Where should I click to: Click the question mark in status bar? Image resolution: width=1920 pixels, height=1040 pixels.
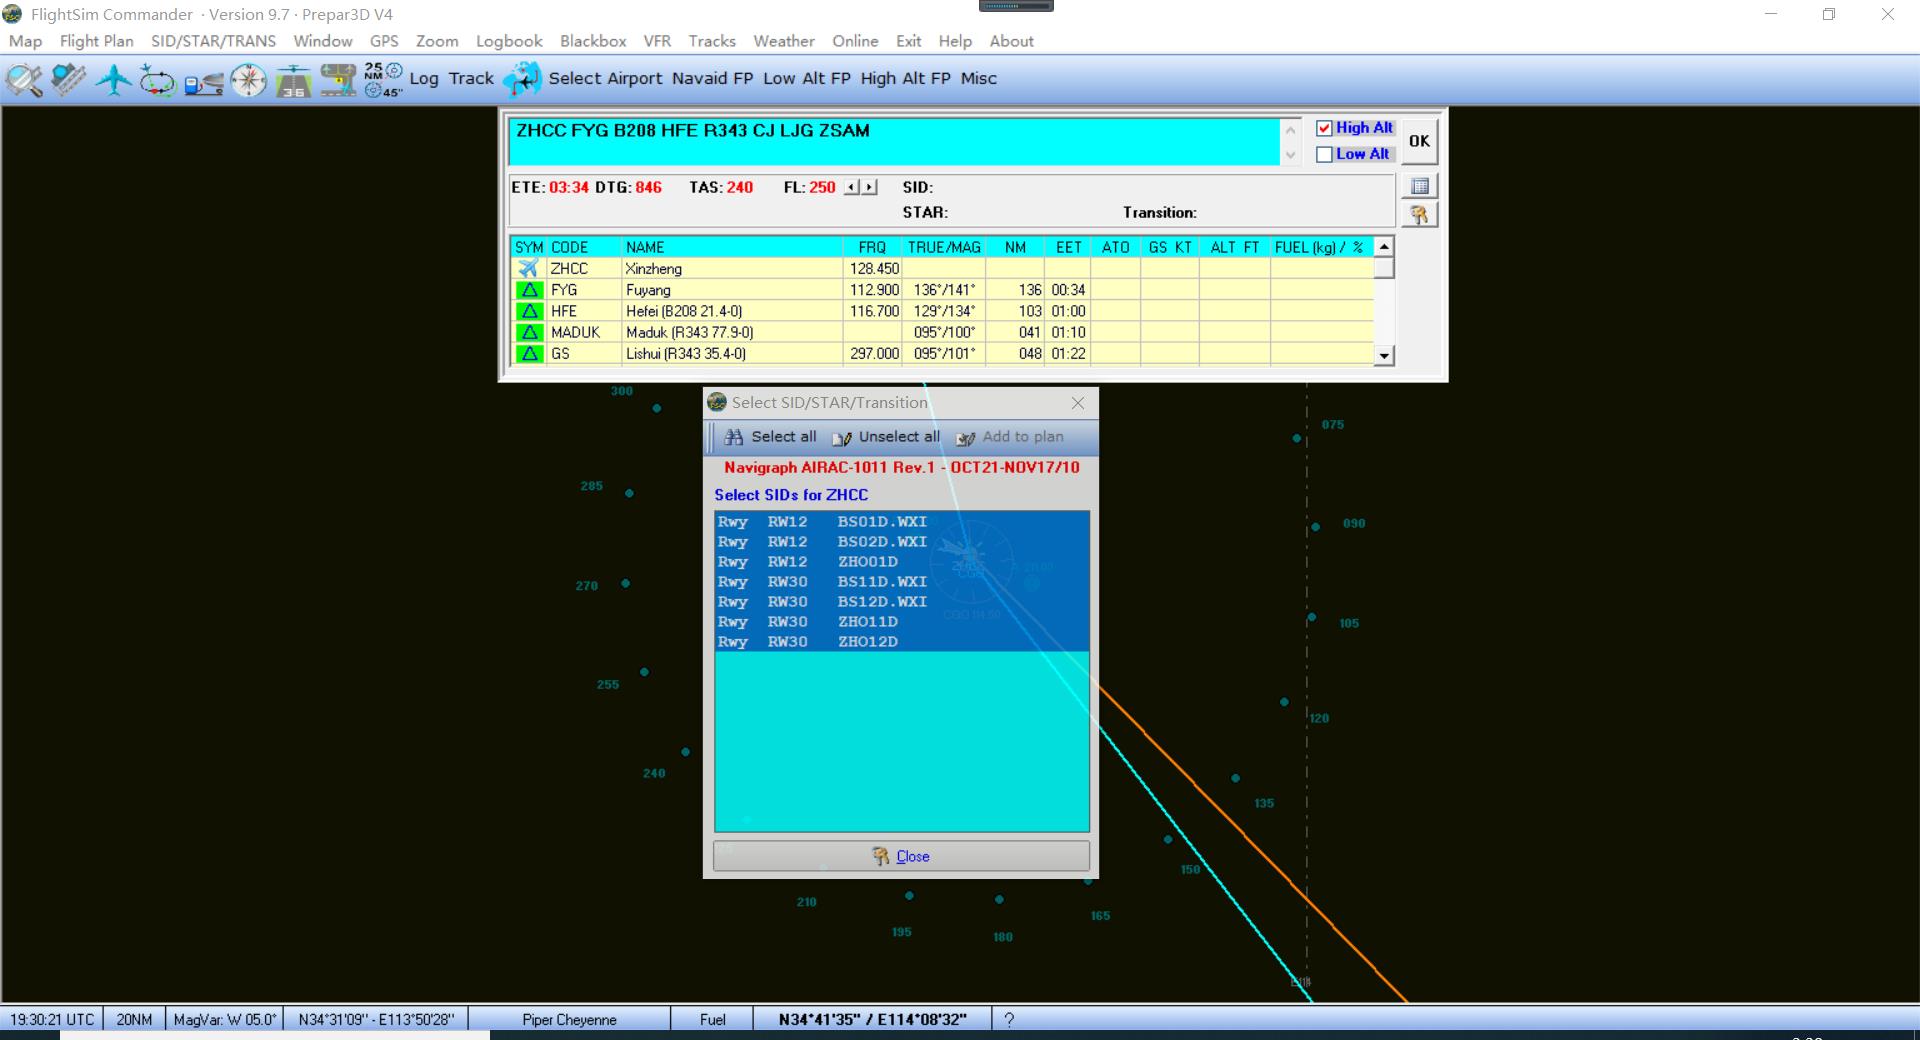point(1009,1019)
